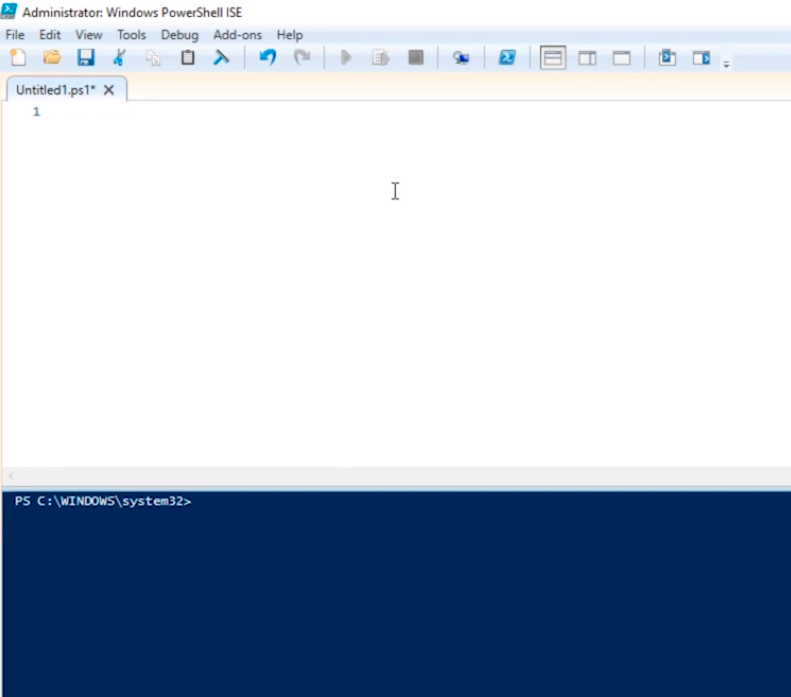
Task: Open New Remote PowerShell Tab icon
Action: pyautogui.click(x=461, y=58)
